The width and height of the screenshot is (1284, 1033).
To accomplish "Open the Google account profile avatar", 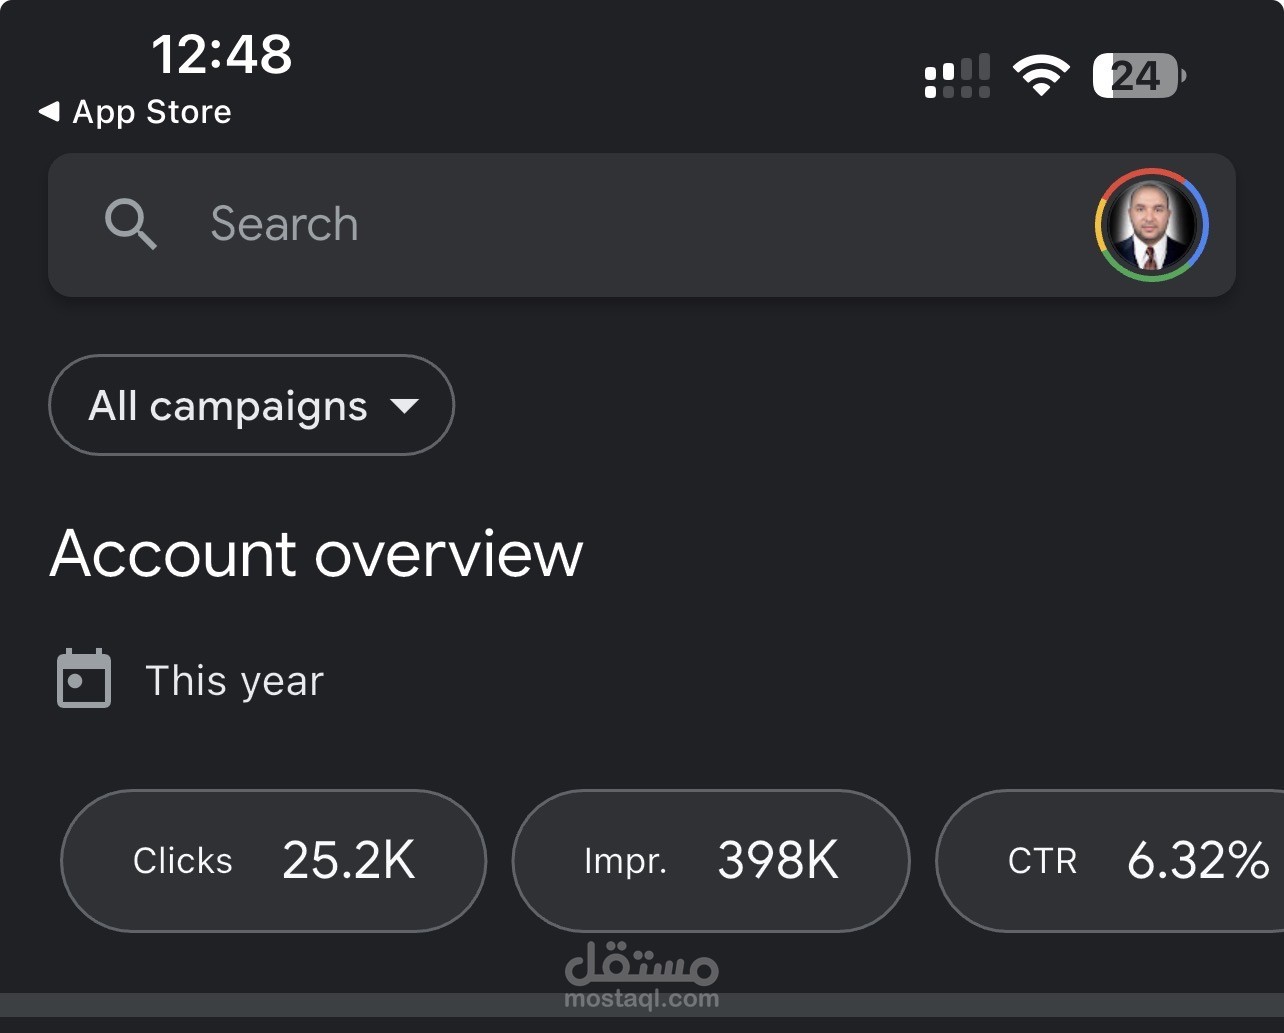I will (x=1151, y=225).
